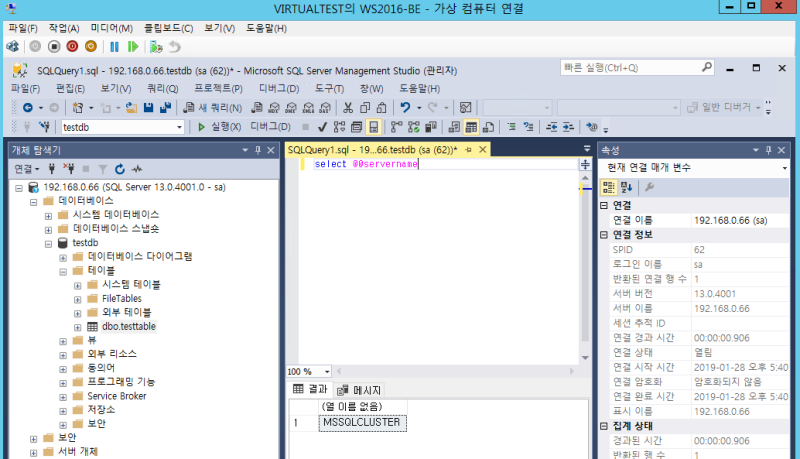
Task: Toggle alphabetical sort in Properties panel
Action: pos(626,188)
